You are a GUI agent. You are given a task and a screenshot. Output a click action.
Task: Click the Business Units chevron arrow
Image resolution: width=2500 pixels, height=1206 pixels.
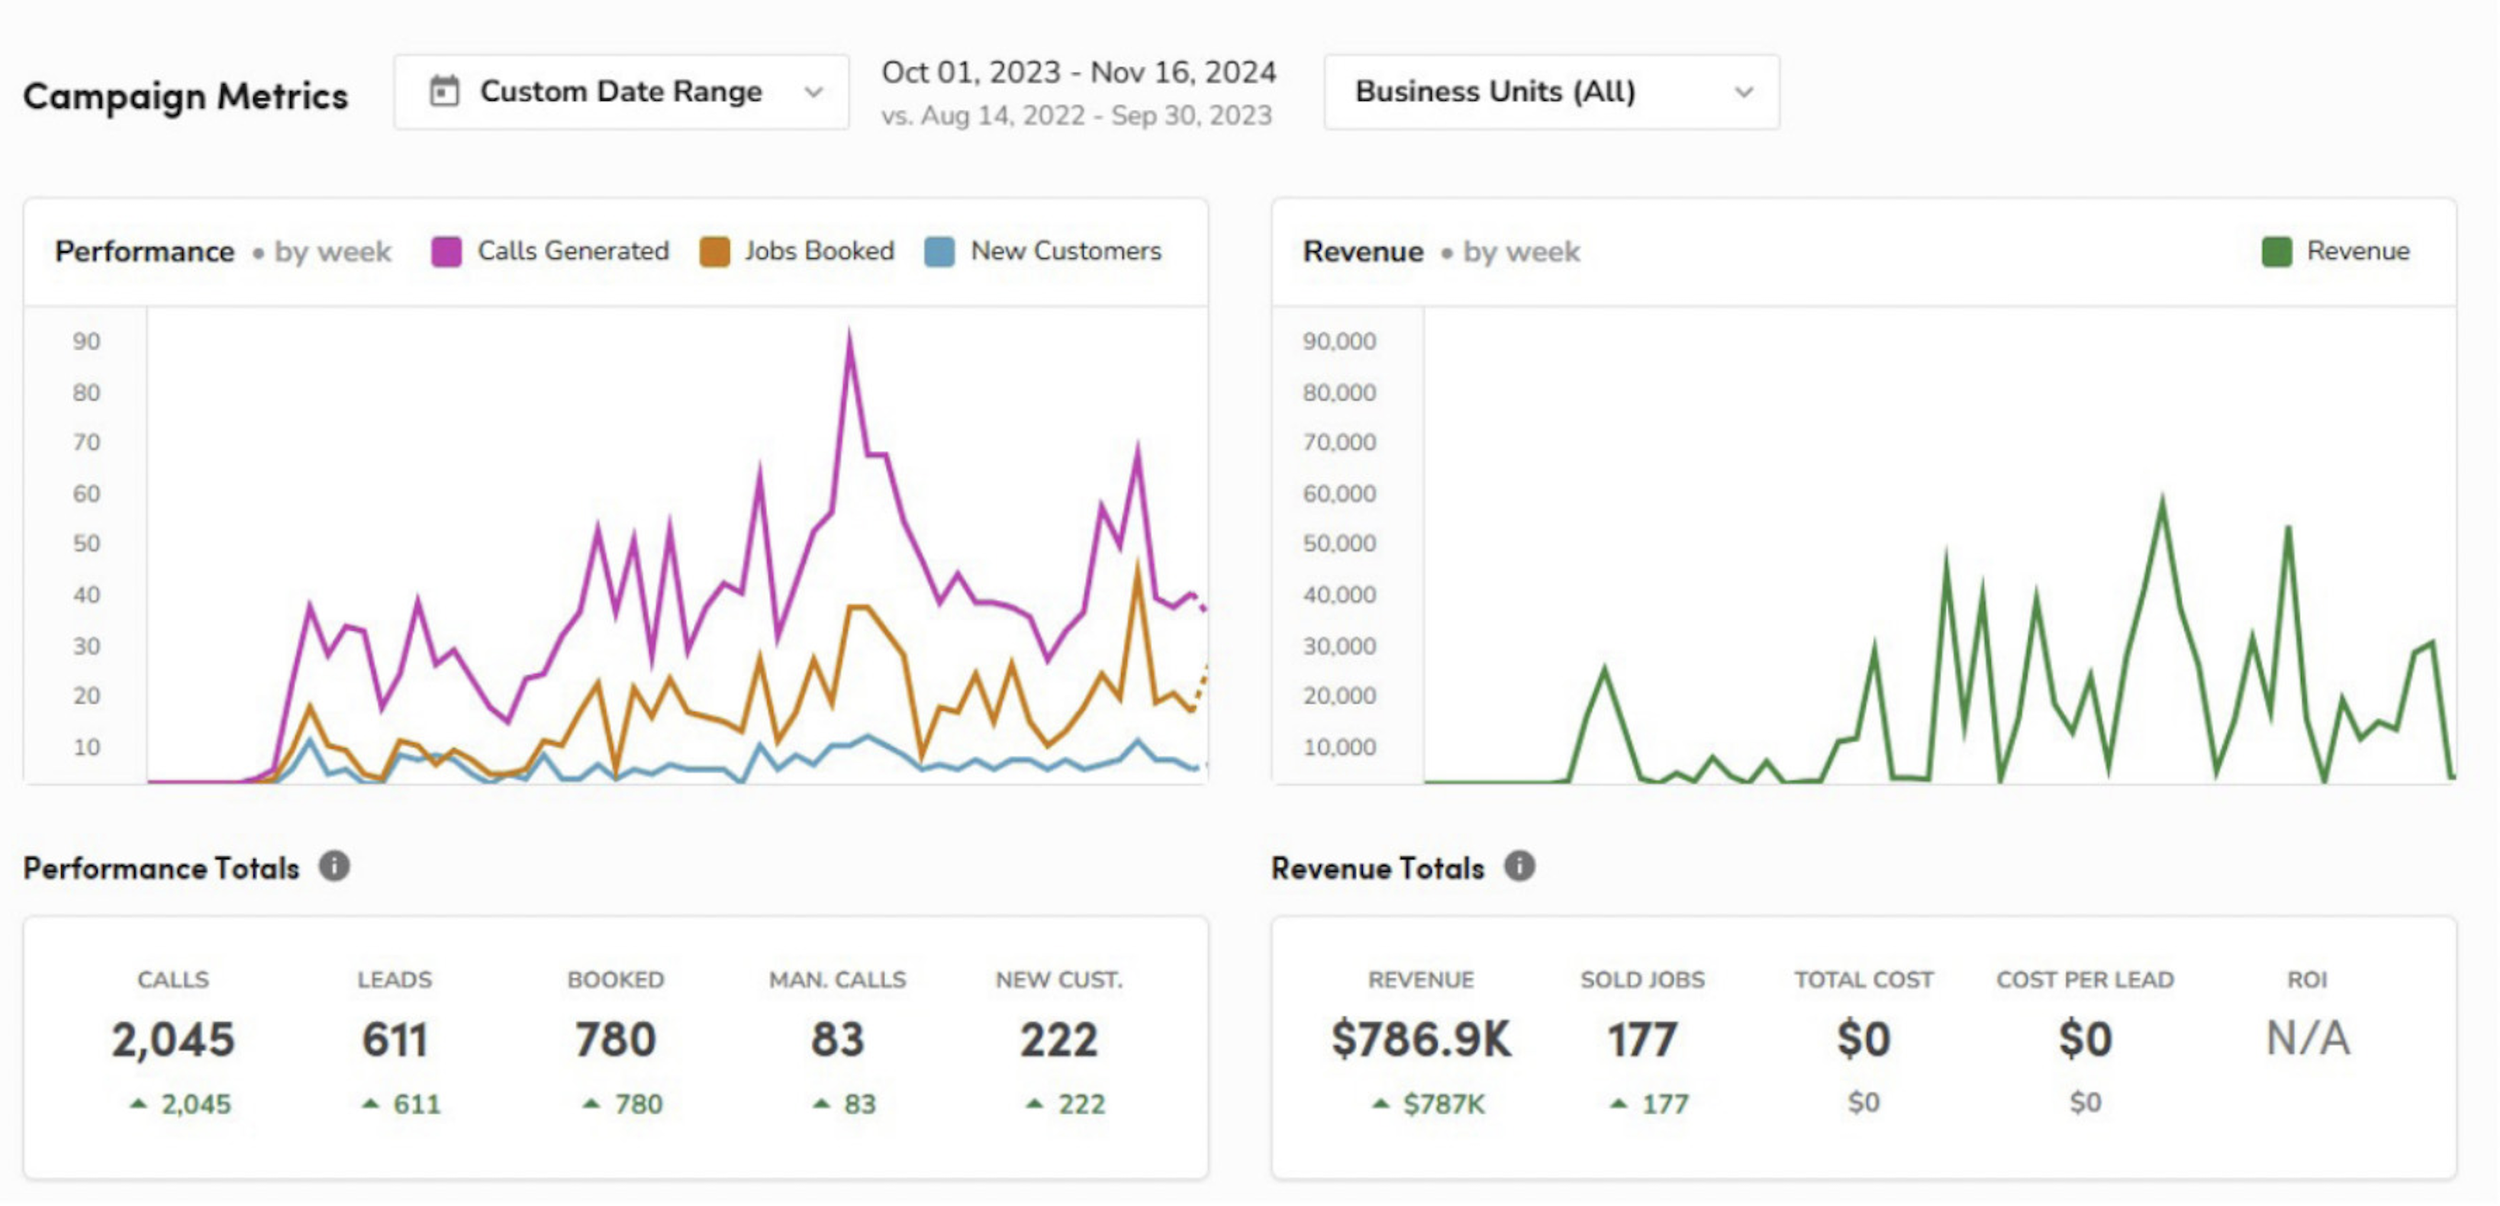pos(1744,92)
